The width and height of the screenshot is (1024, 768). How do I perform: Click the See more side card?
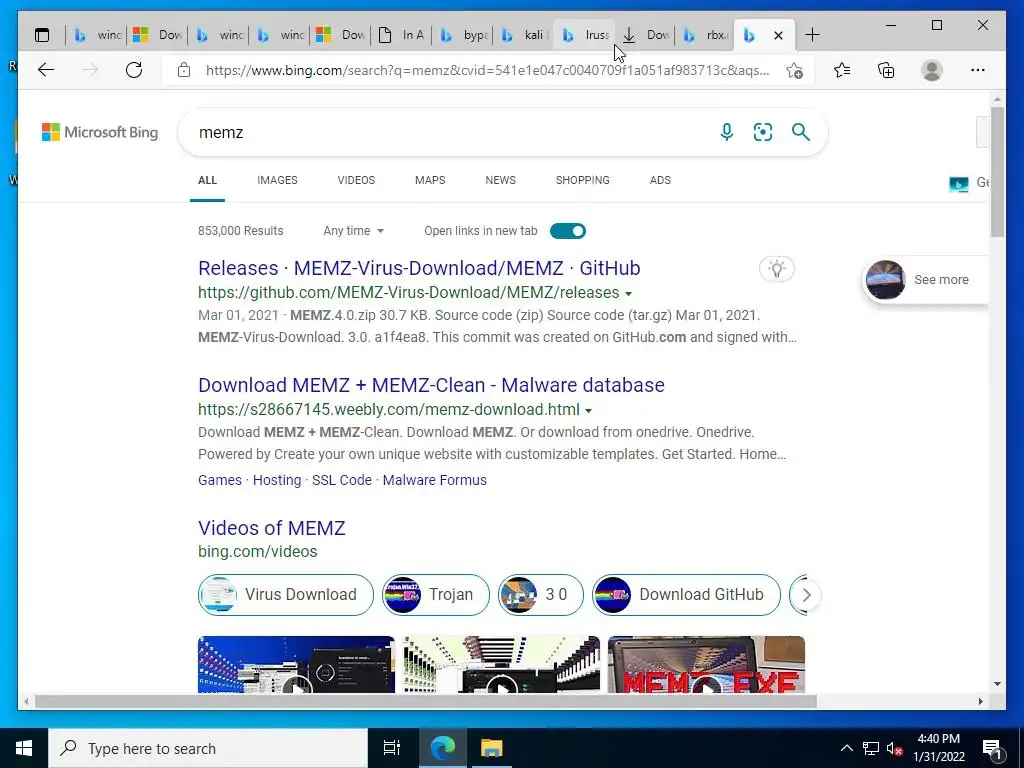pyautogui.click(x=925, y=280)
